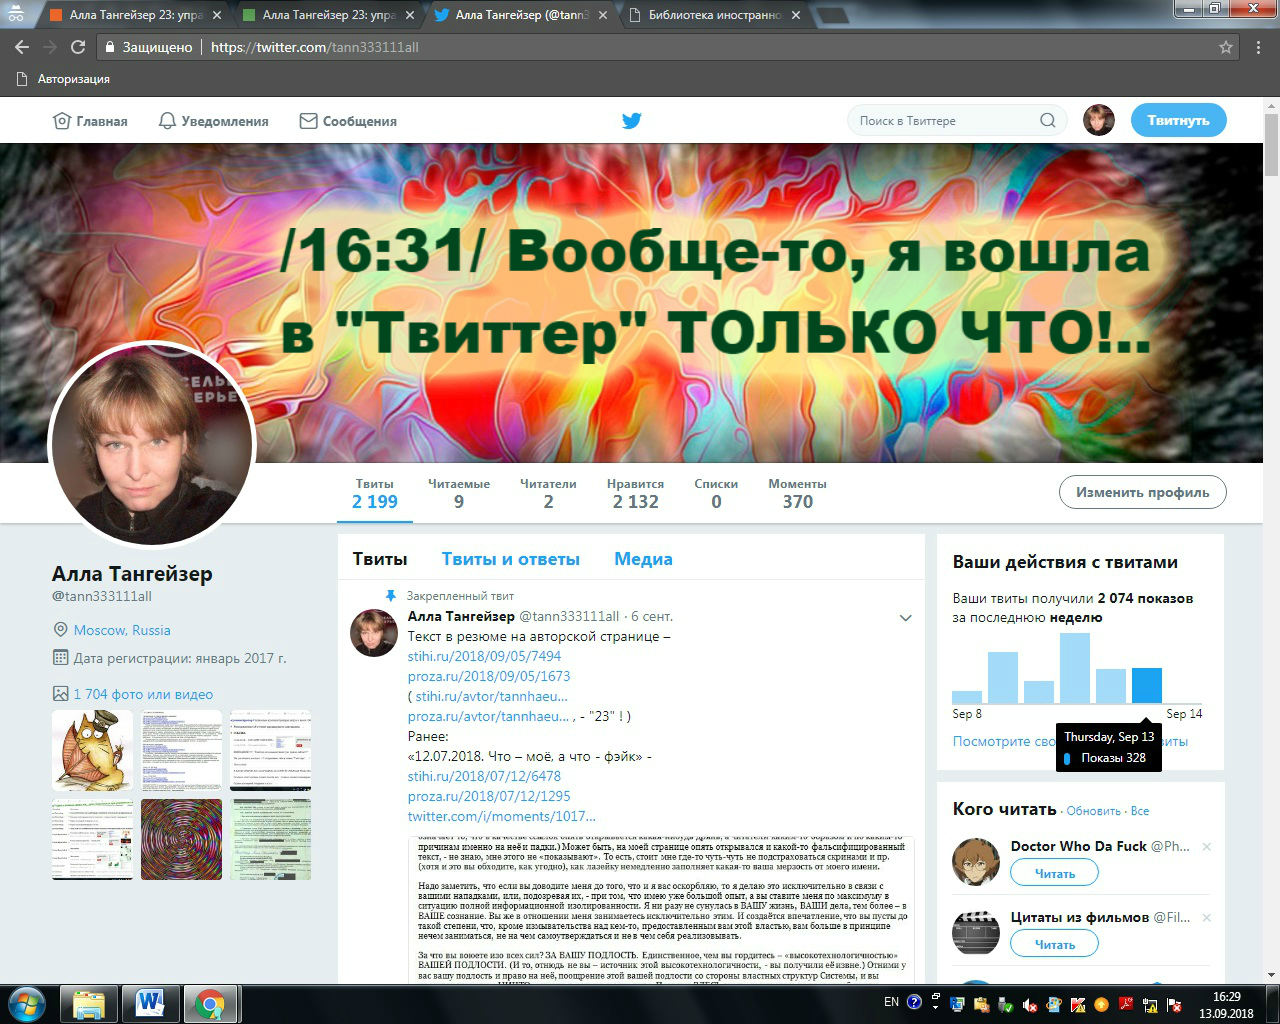Open the twitter.com/i/moments/1017... link

click(501, 816)
